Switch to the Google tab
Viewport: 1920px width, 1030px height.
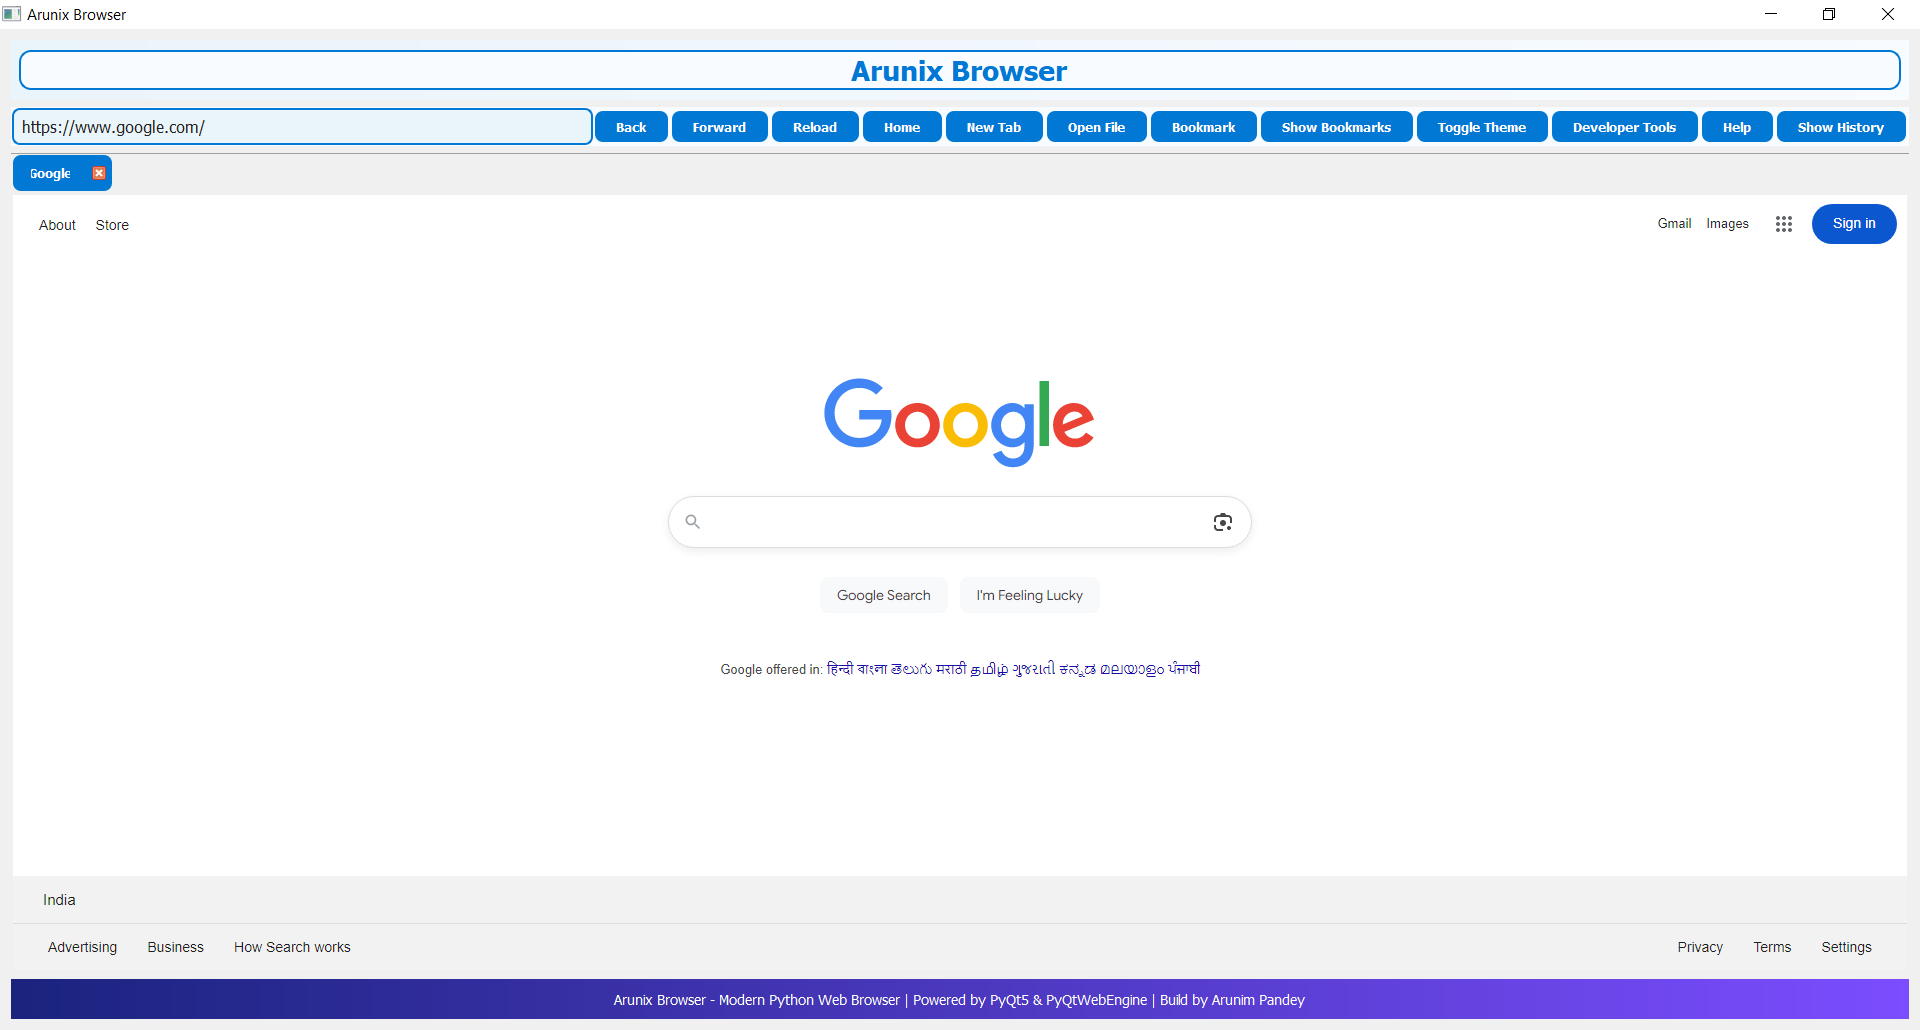click(x=50, y=172)
